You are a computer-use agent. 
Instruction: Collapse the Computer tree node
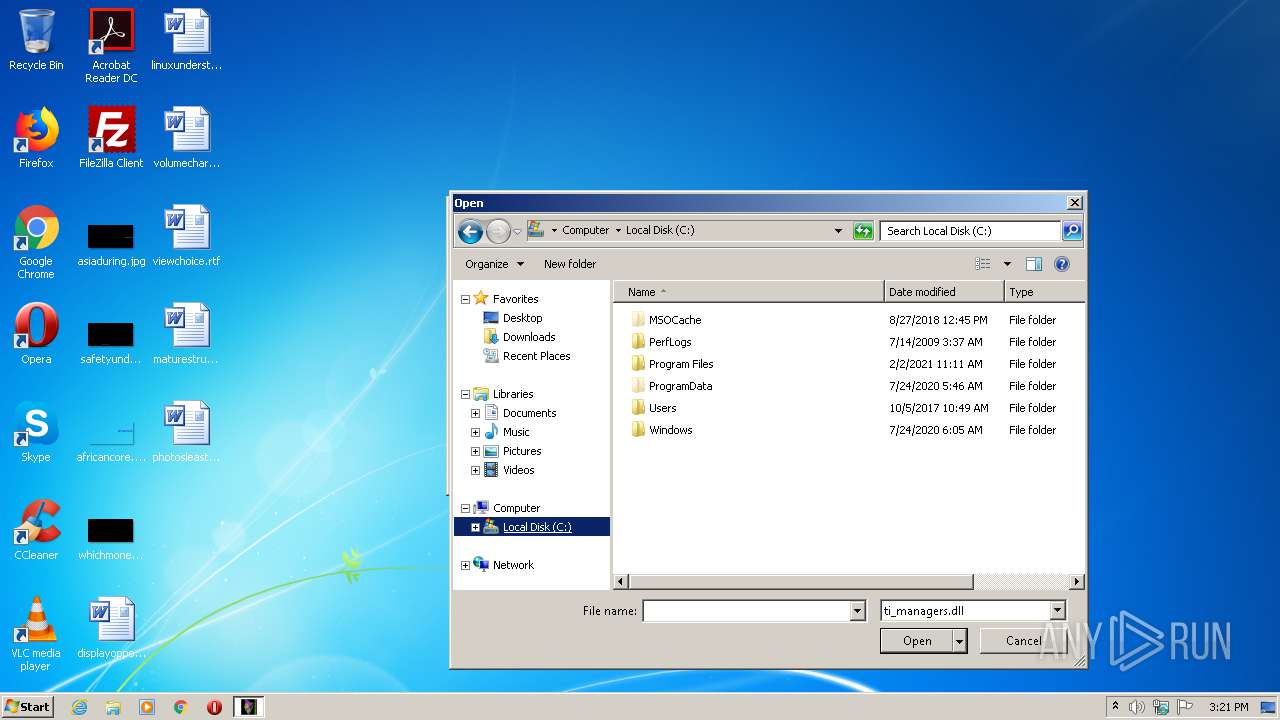click(x=465, y=508)
